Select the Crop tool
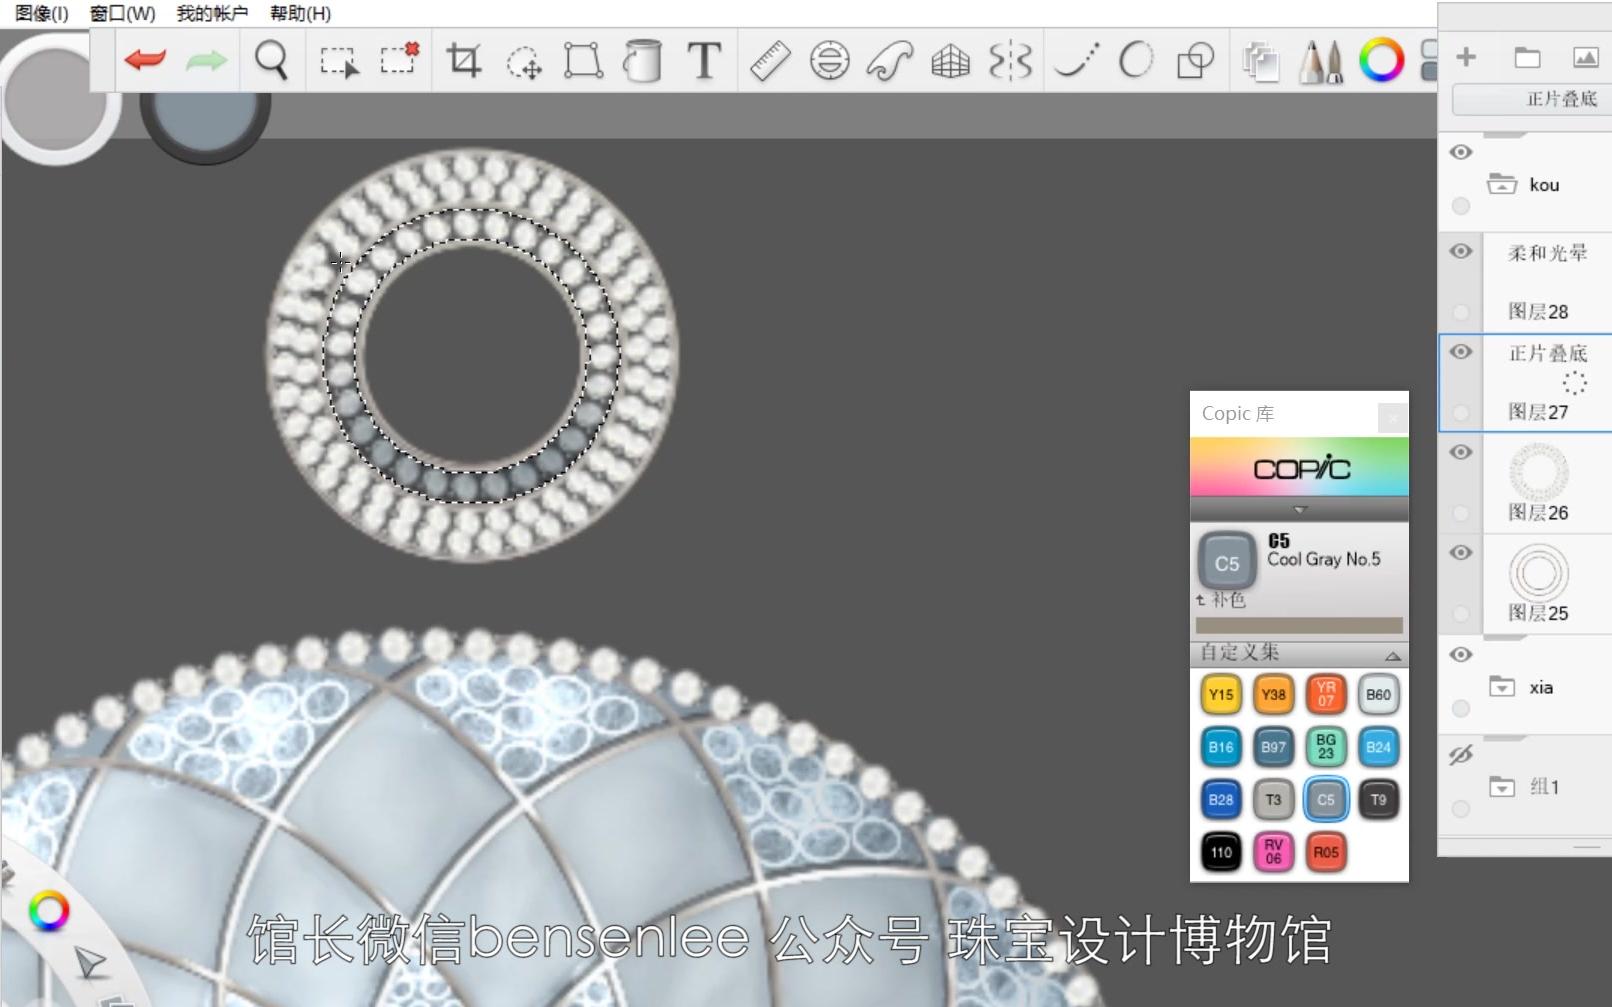 click(463, 60)
